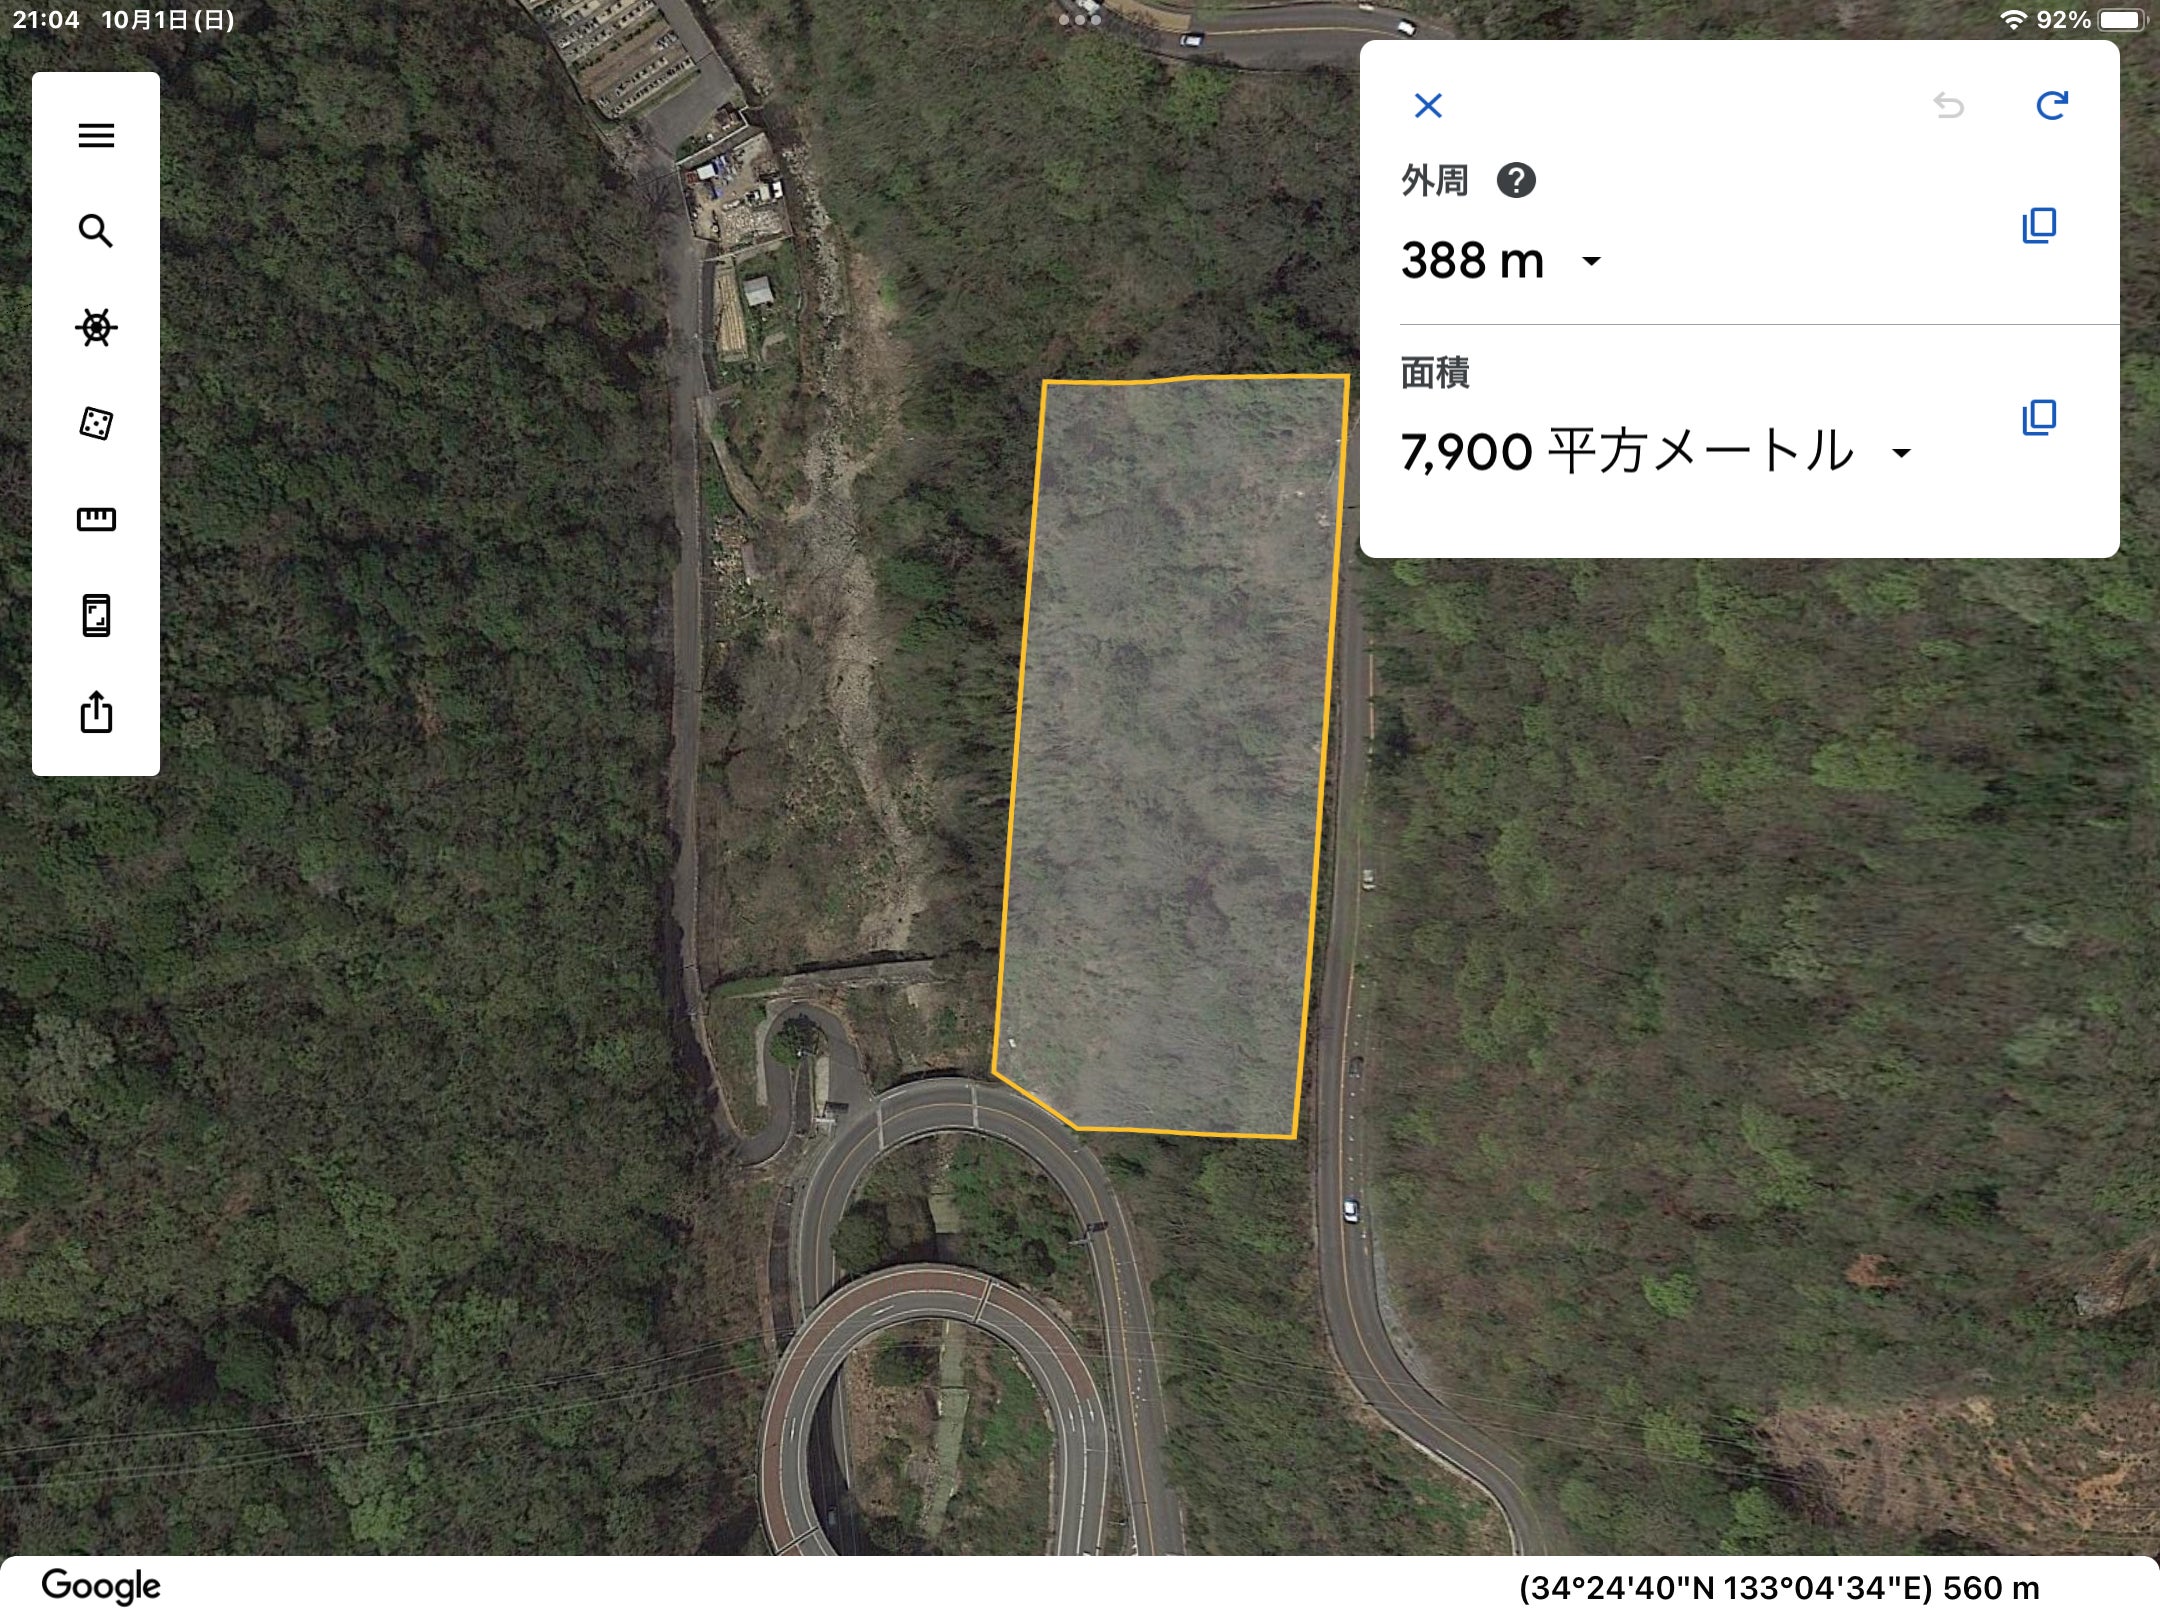
Task: Open the search tool
Action: tap(96, 231)
